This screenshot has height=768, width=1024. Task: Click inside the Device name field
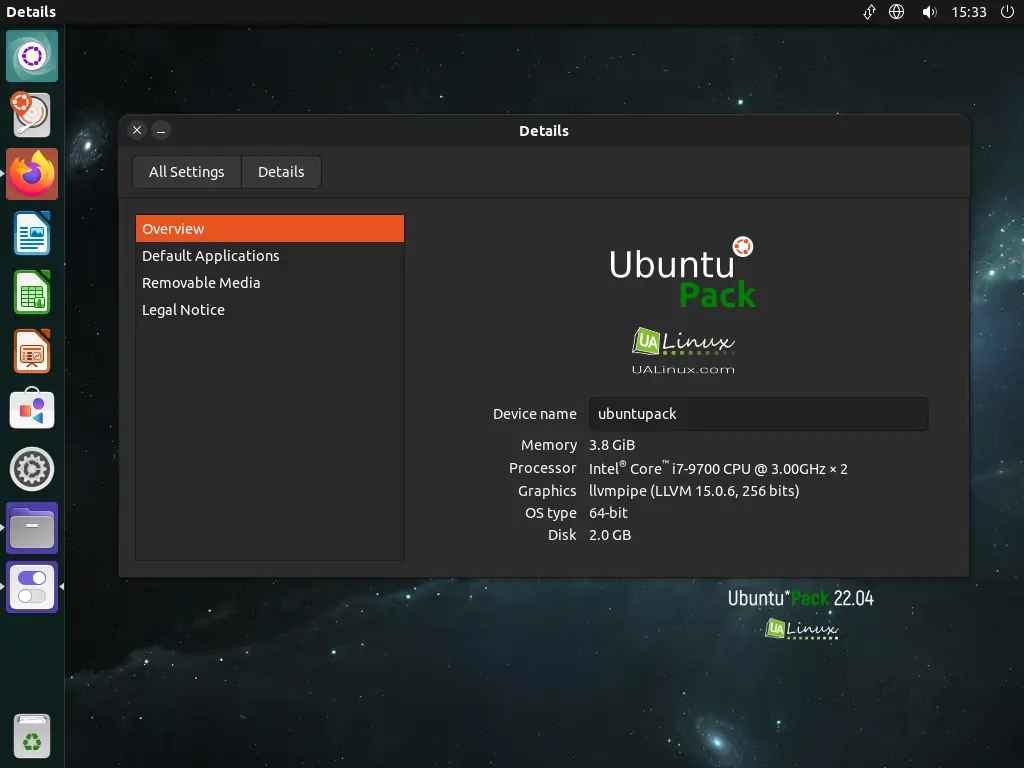coord(758,413)
